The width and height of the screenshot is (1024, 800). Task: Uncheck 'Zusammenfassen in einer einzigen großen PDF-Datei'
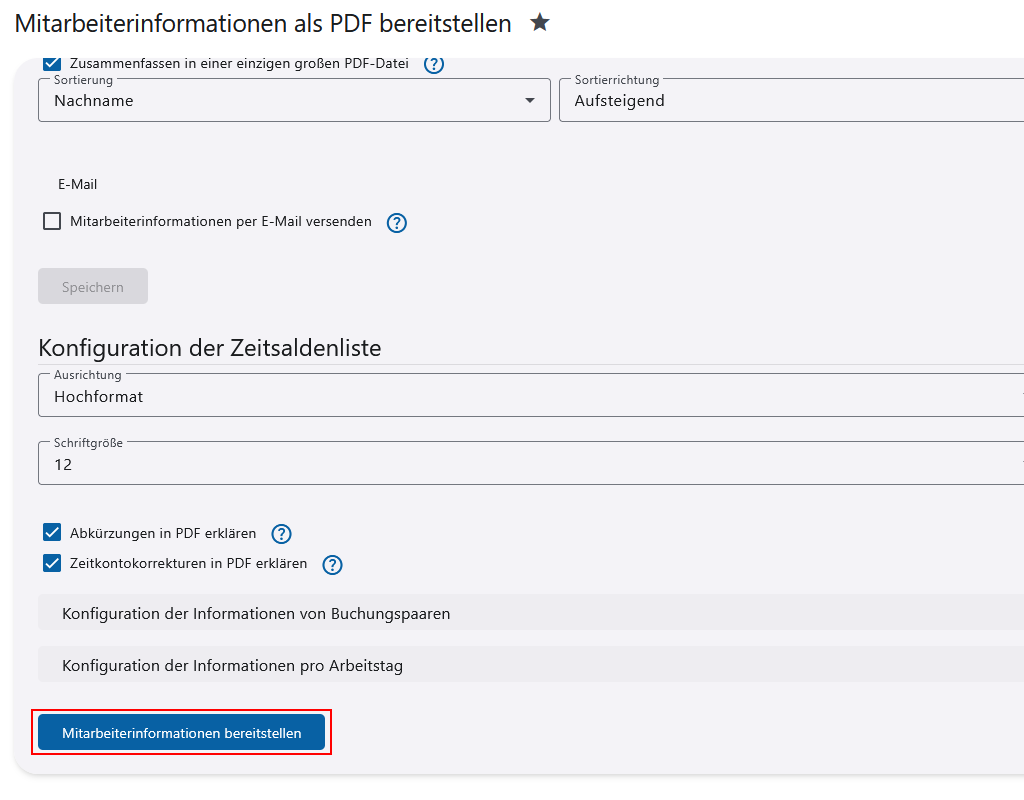pyautogui.click(x=51, y=63)
